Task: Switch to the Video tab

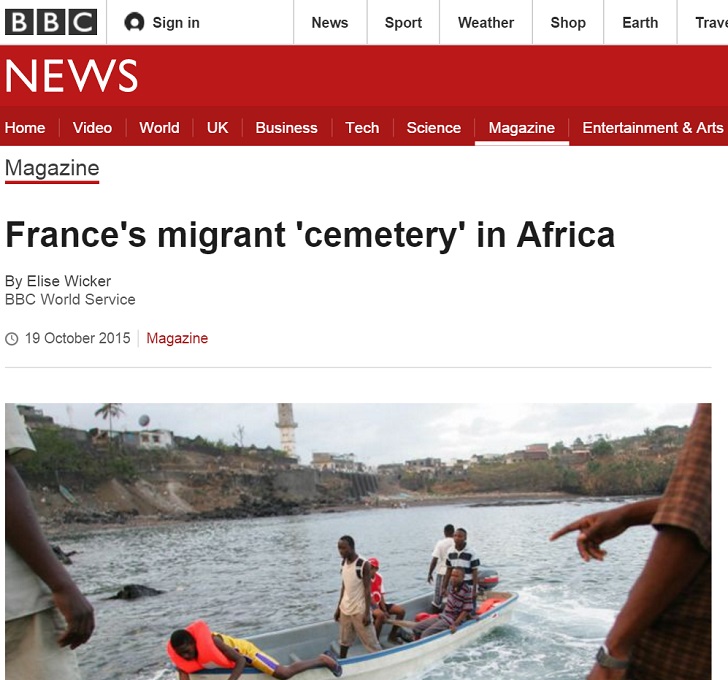Action: click(92, 128)
